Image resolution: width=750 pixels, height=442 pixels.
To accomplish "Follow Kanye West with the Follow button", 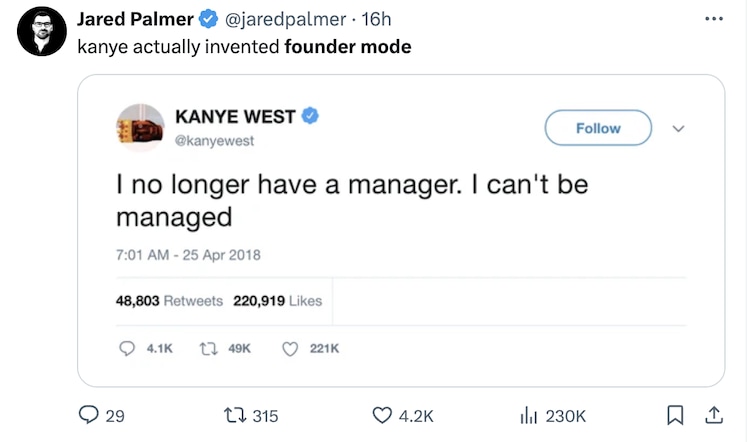I will pyautogui.click(x=598, y=128).
